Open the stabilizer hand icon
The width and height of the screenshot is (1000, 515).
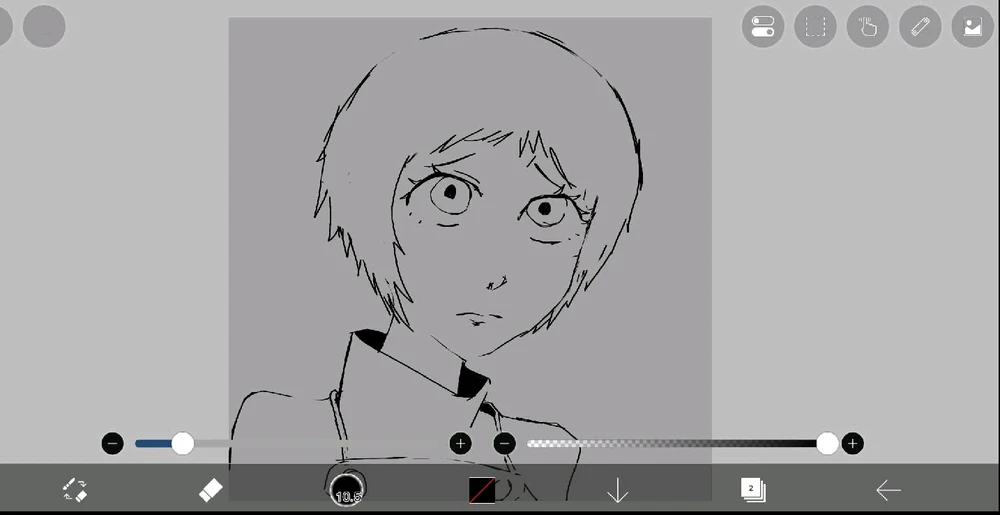[x=867, y=27]
